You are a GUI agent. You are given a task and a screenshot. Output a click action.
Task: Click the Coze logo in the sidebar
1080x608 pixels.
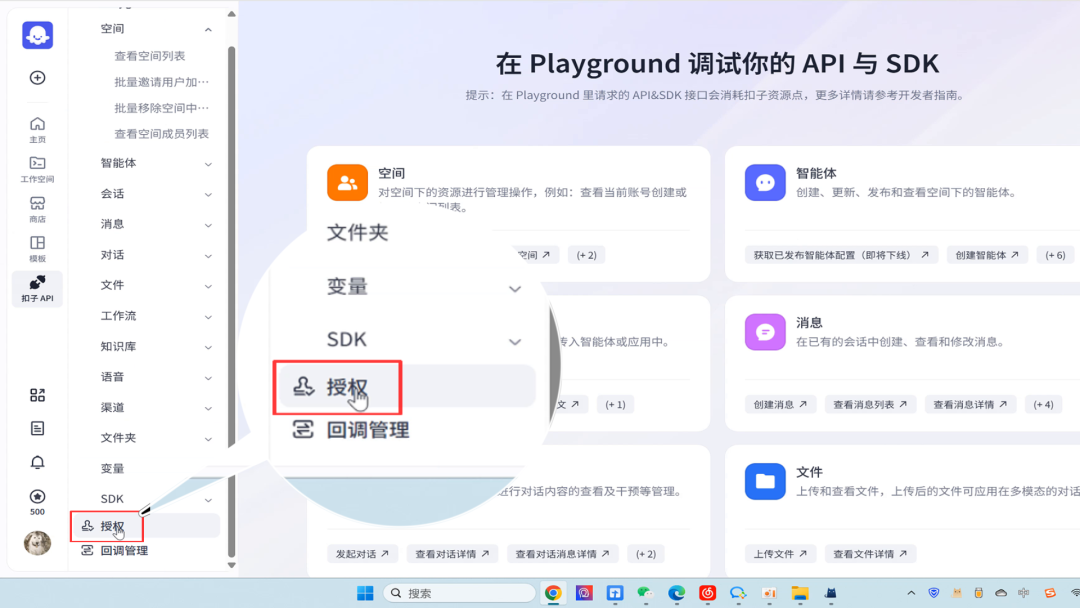[37, 34]
